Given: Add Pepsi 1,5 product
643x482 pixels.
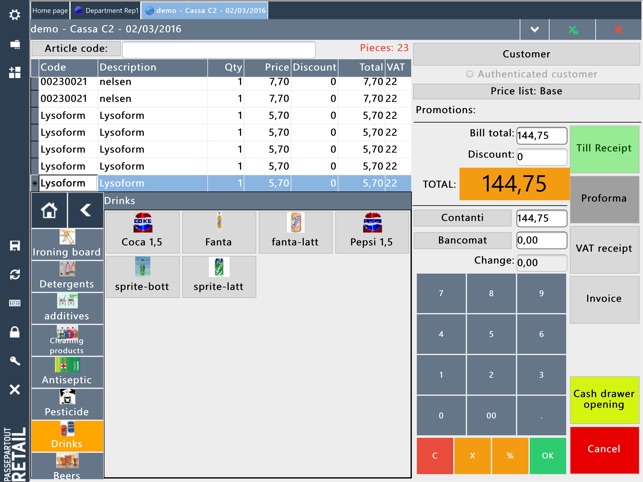Looking at the screenshot, I should (372, 232).
